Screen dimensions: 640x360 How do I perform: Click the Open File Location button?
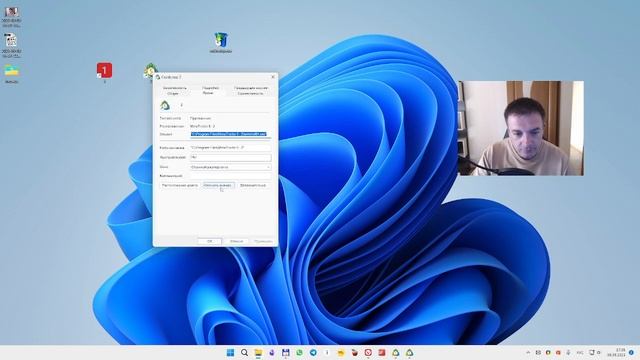(x=180, y=185)
